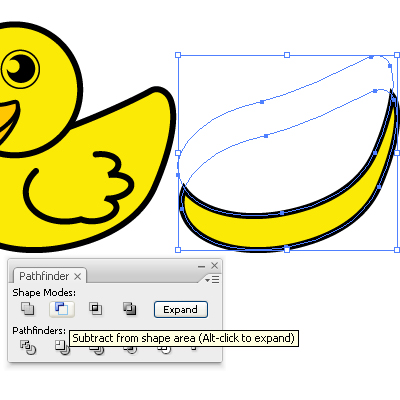The height and width of the screenshot is (400, 400).
Task: Click the top-center bounding box handle
Action: click(x=287, y=55)
